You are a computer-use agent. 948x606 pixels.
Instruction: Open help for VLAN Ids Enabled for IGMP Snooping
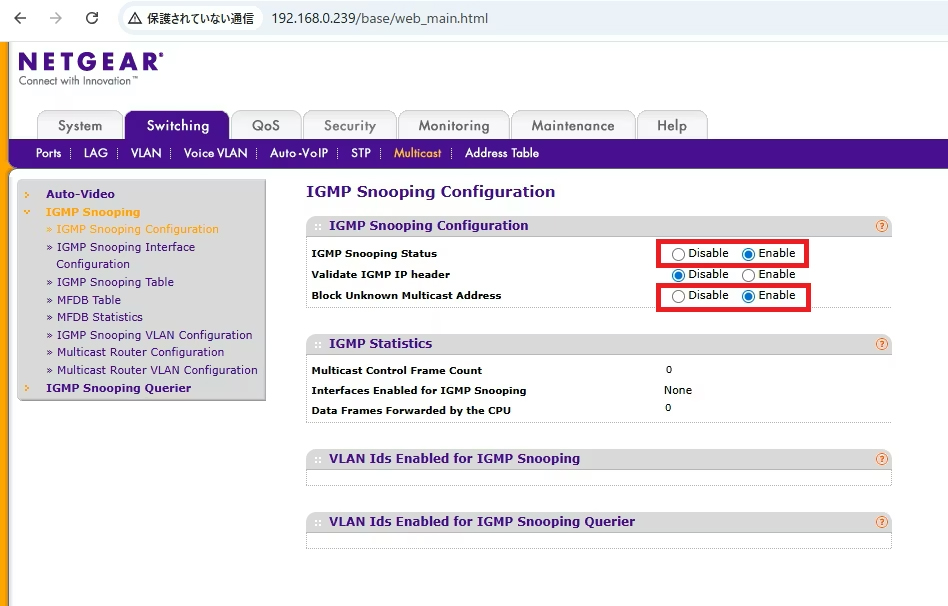pos(881,458)
